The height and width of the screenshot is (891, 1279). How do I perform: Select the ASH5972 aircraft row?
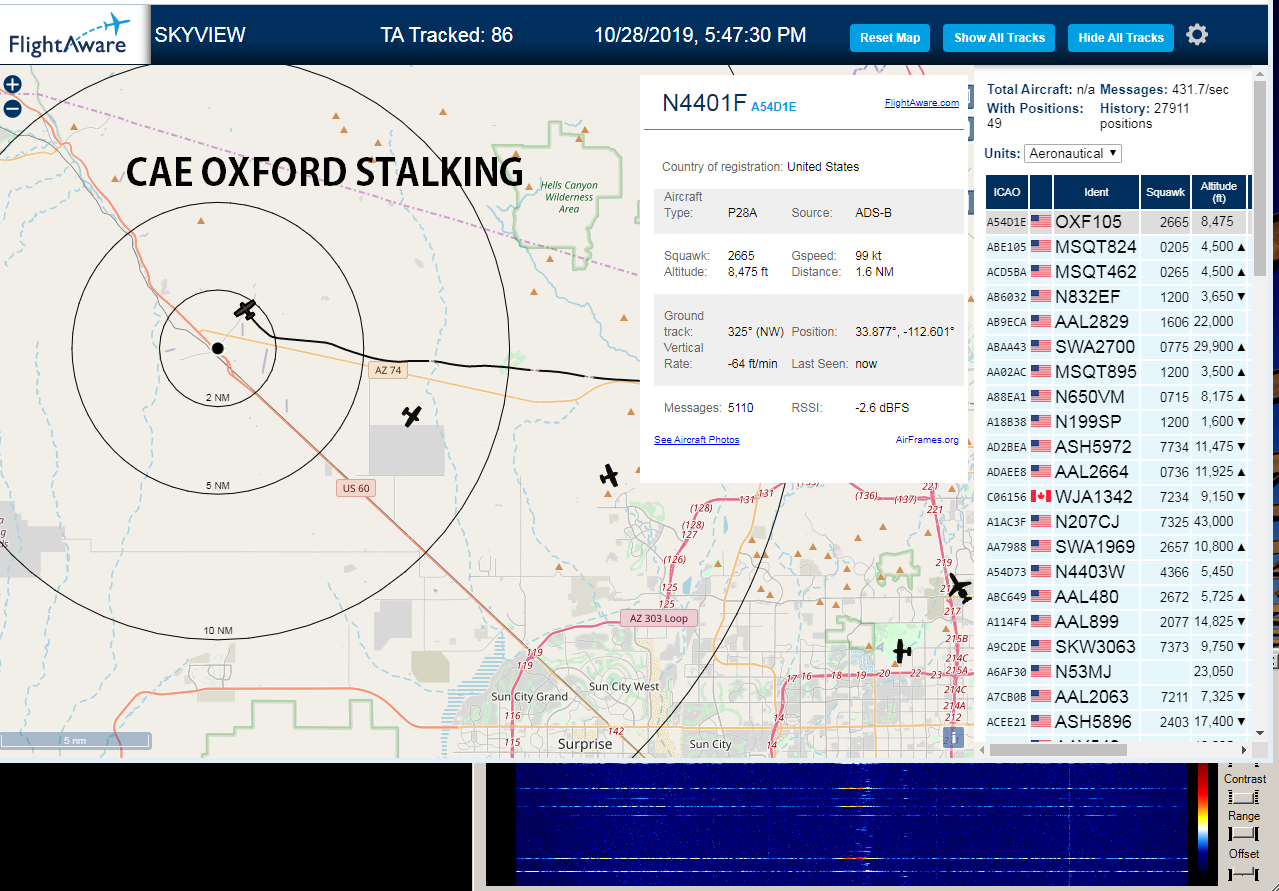tap(1117, 447)
